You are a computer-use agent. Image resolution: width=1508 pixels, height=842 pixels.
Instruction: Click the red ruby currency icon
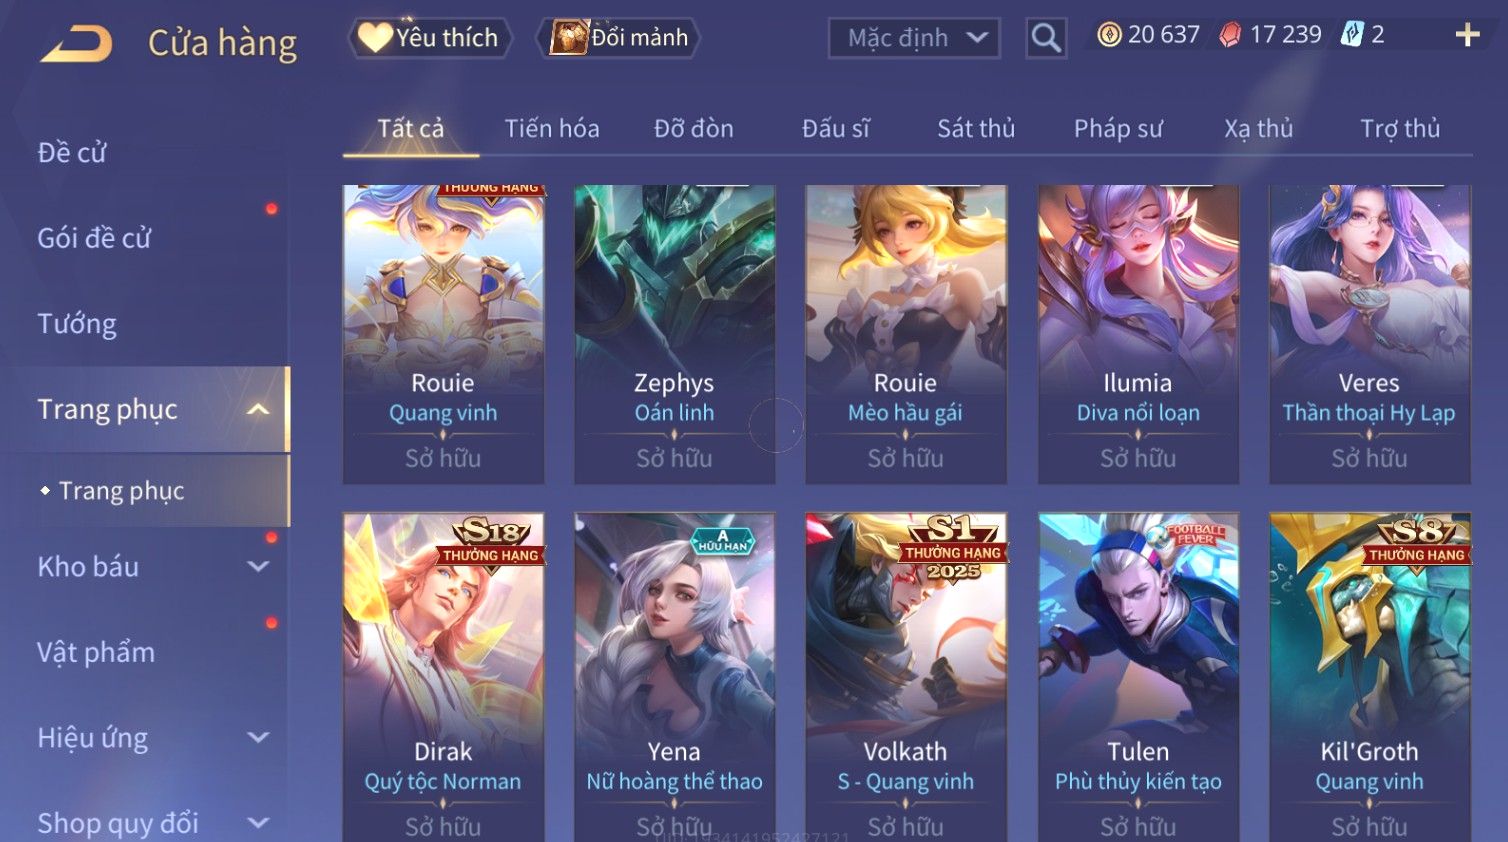click(1230, 35)
